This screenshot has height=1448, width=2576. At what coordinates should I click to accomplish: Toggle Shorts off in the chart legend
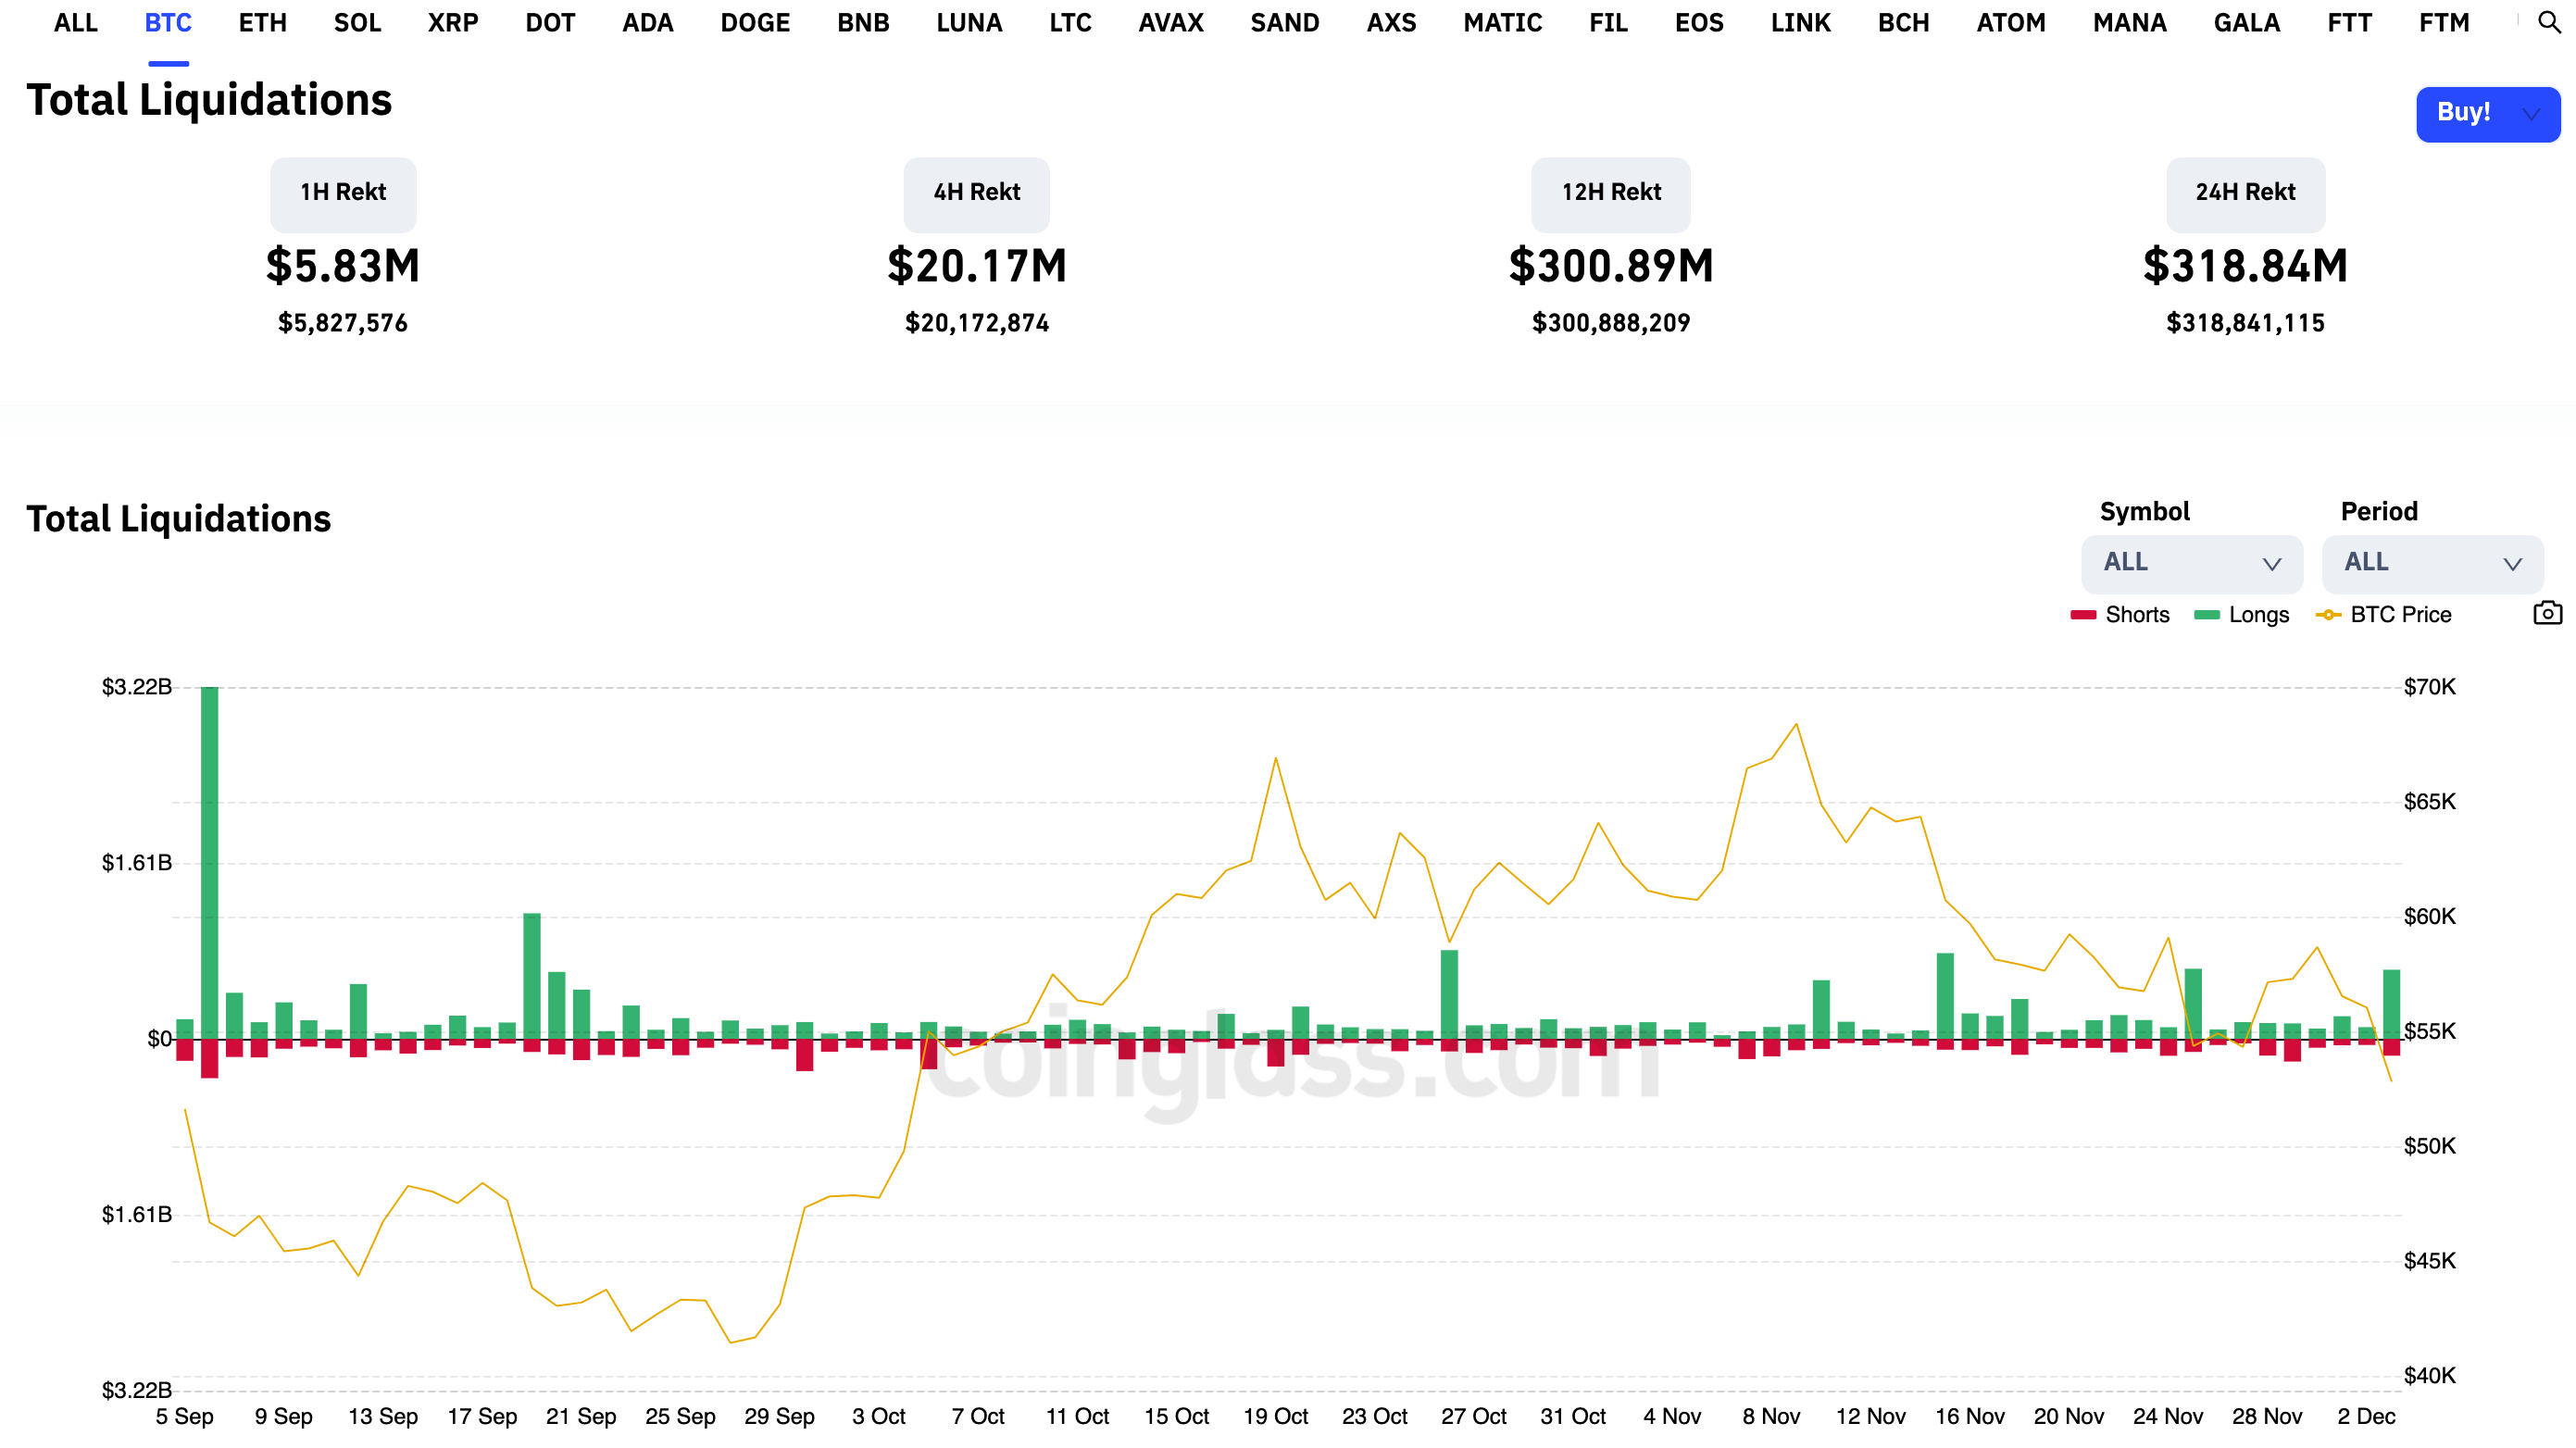2122,615
